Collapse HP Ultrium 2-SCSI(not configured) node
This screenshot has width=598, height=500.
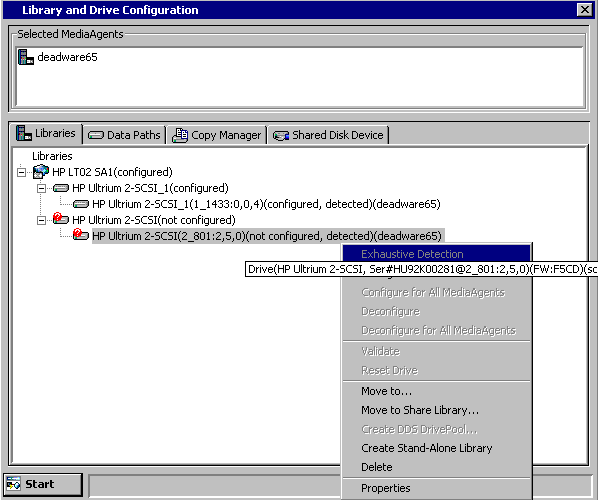coord(42,220)
